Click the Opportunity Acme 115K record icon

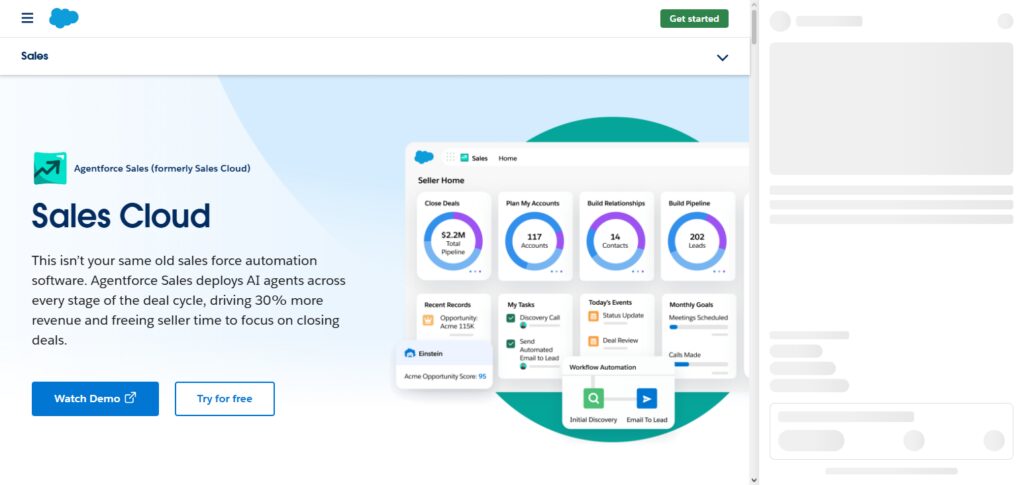(428, 320)
